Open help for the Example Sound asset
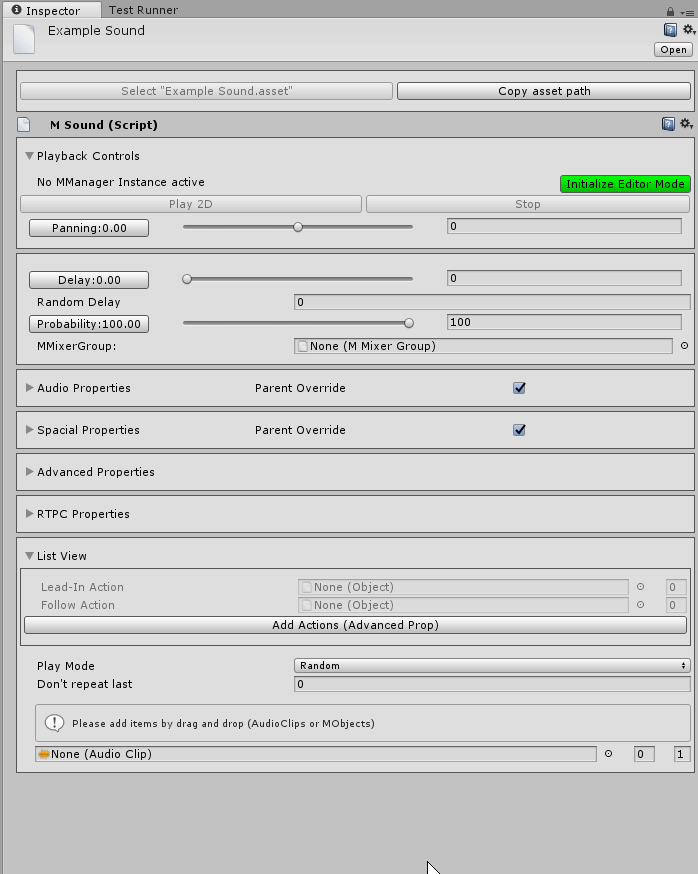The height and width of the screenshot is (874, 698). pos(670,30)
